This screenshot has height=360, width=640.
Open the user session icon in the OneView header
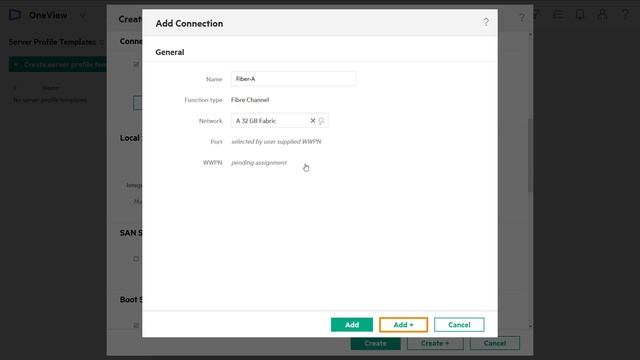[x=602, y=15]
